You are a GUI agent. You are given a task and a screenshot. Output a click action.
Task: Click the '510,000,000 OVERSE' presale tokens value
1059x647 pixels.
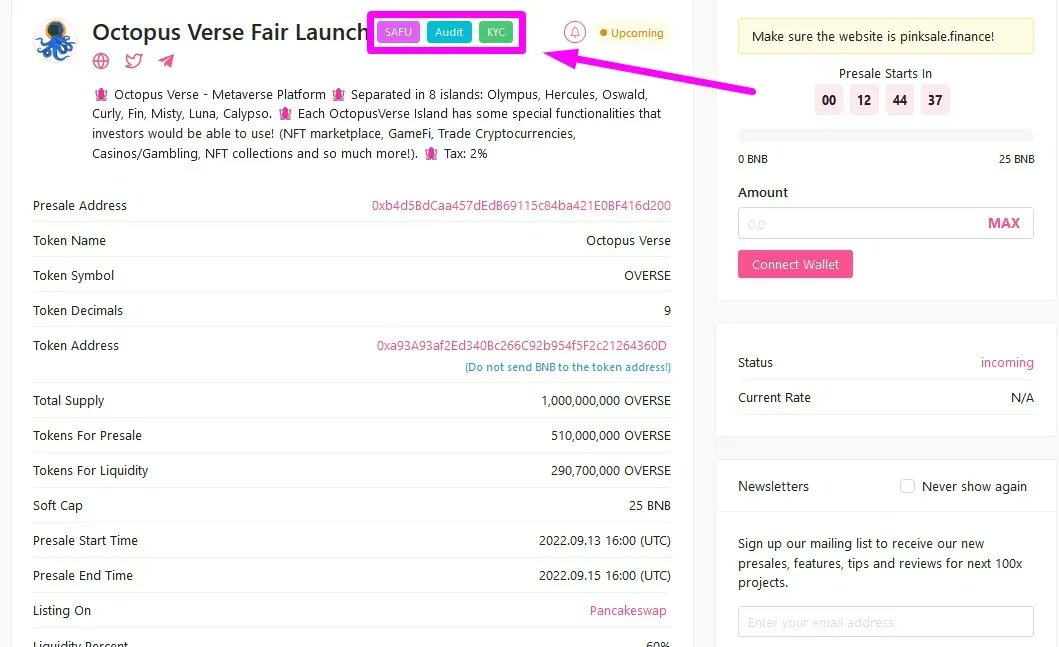pos(611,436)
